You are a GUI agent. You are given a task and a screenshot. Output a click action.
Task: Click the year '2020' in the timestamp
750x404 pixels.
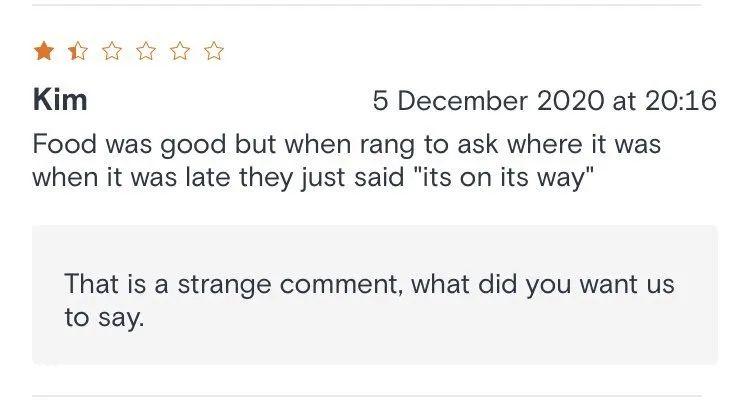coord(570,101)
